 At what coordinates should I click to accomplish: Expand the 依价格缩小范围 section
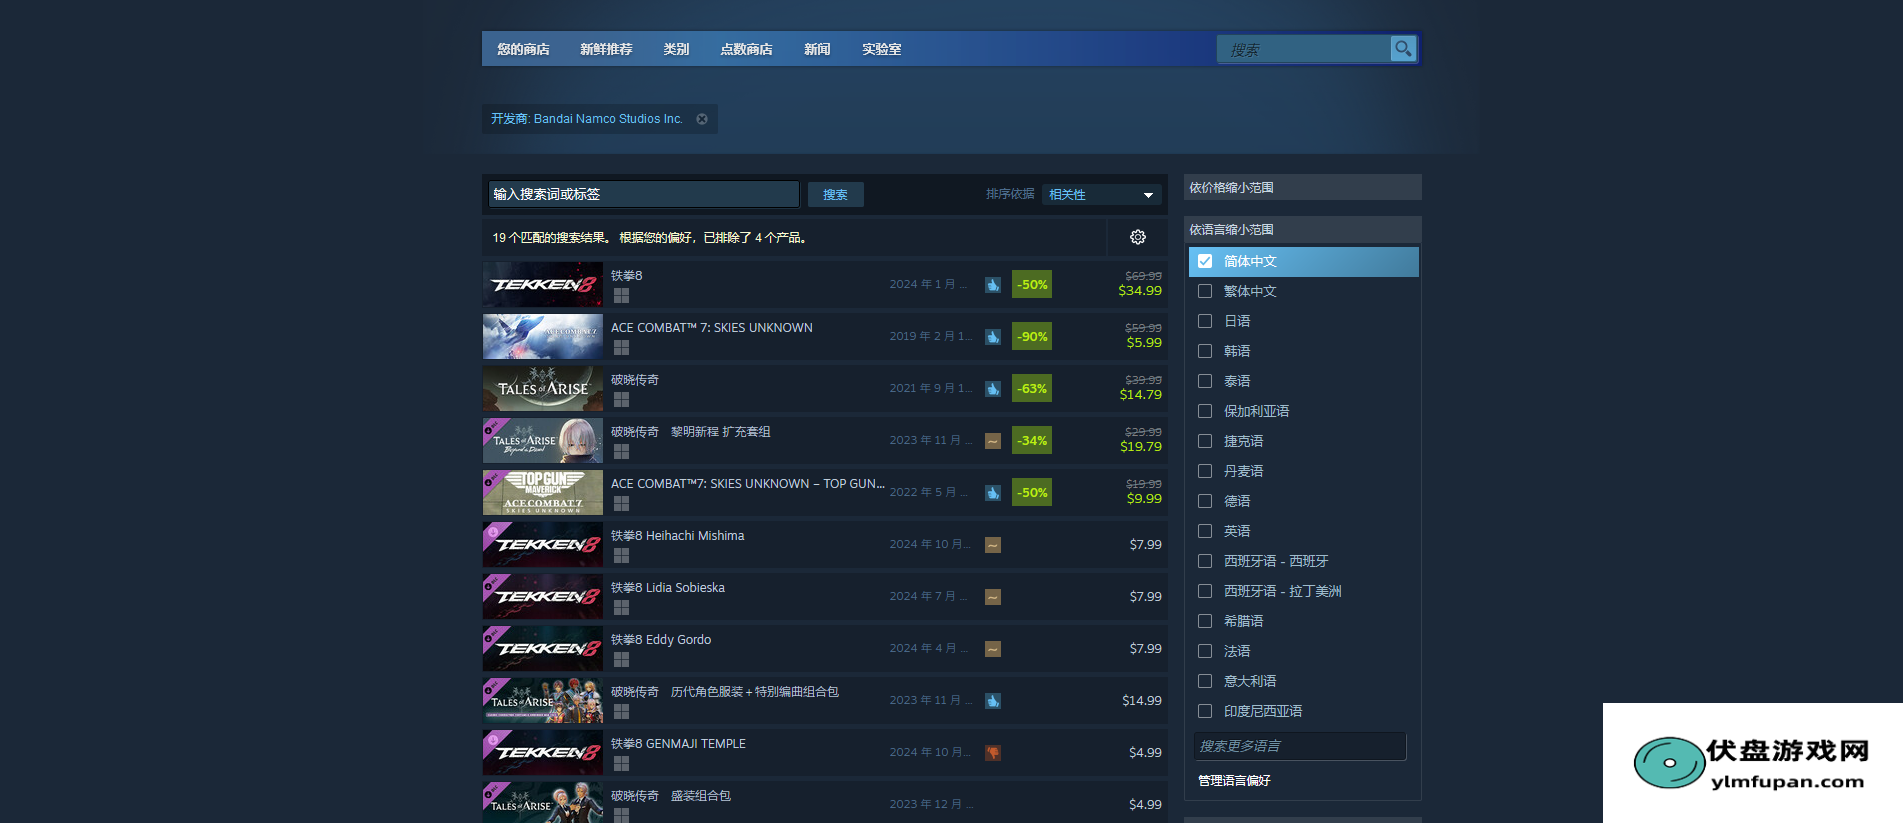point(1302,187)
